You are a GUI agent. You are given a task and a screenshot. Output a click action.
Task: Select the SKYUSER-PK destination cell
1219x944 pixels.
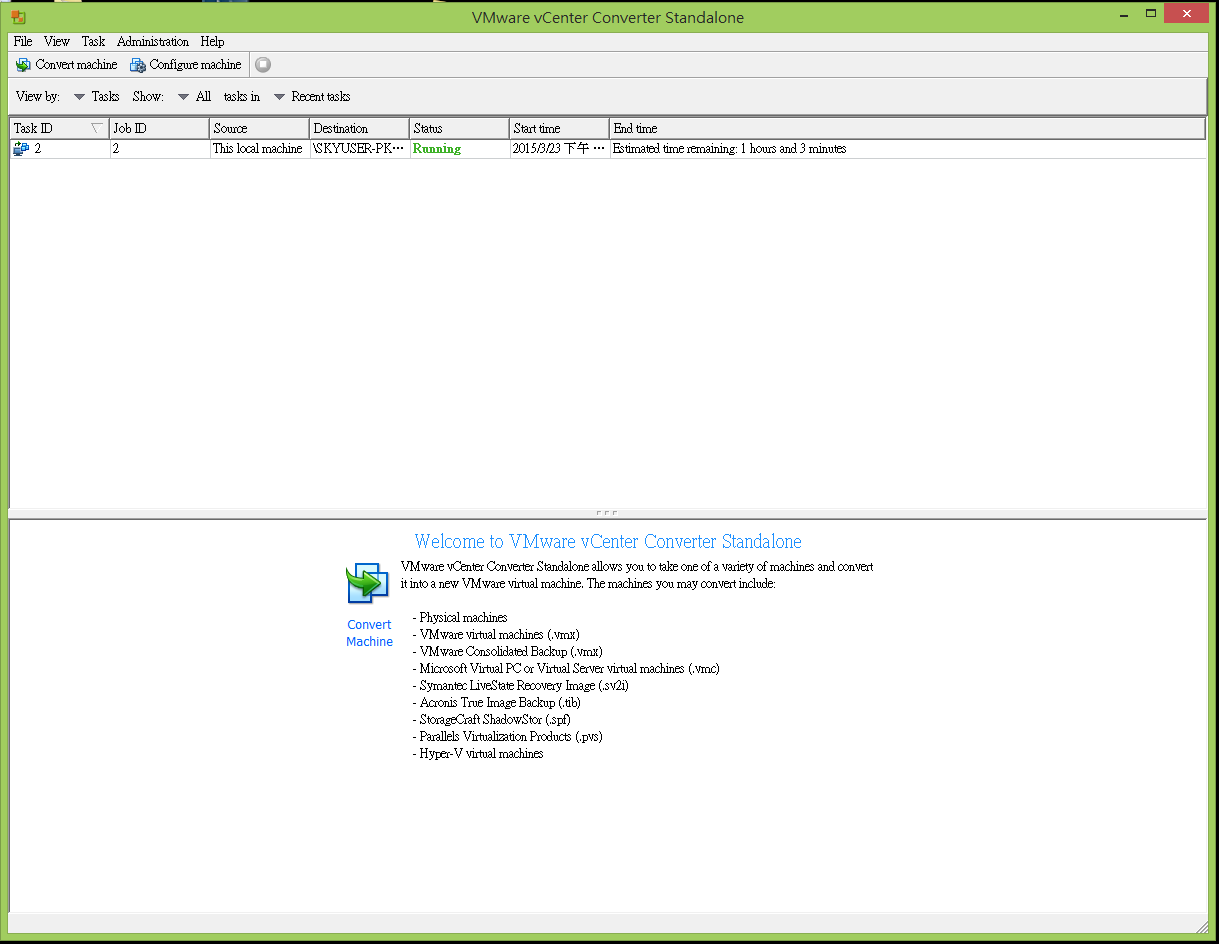[x=360, y=149]
